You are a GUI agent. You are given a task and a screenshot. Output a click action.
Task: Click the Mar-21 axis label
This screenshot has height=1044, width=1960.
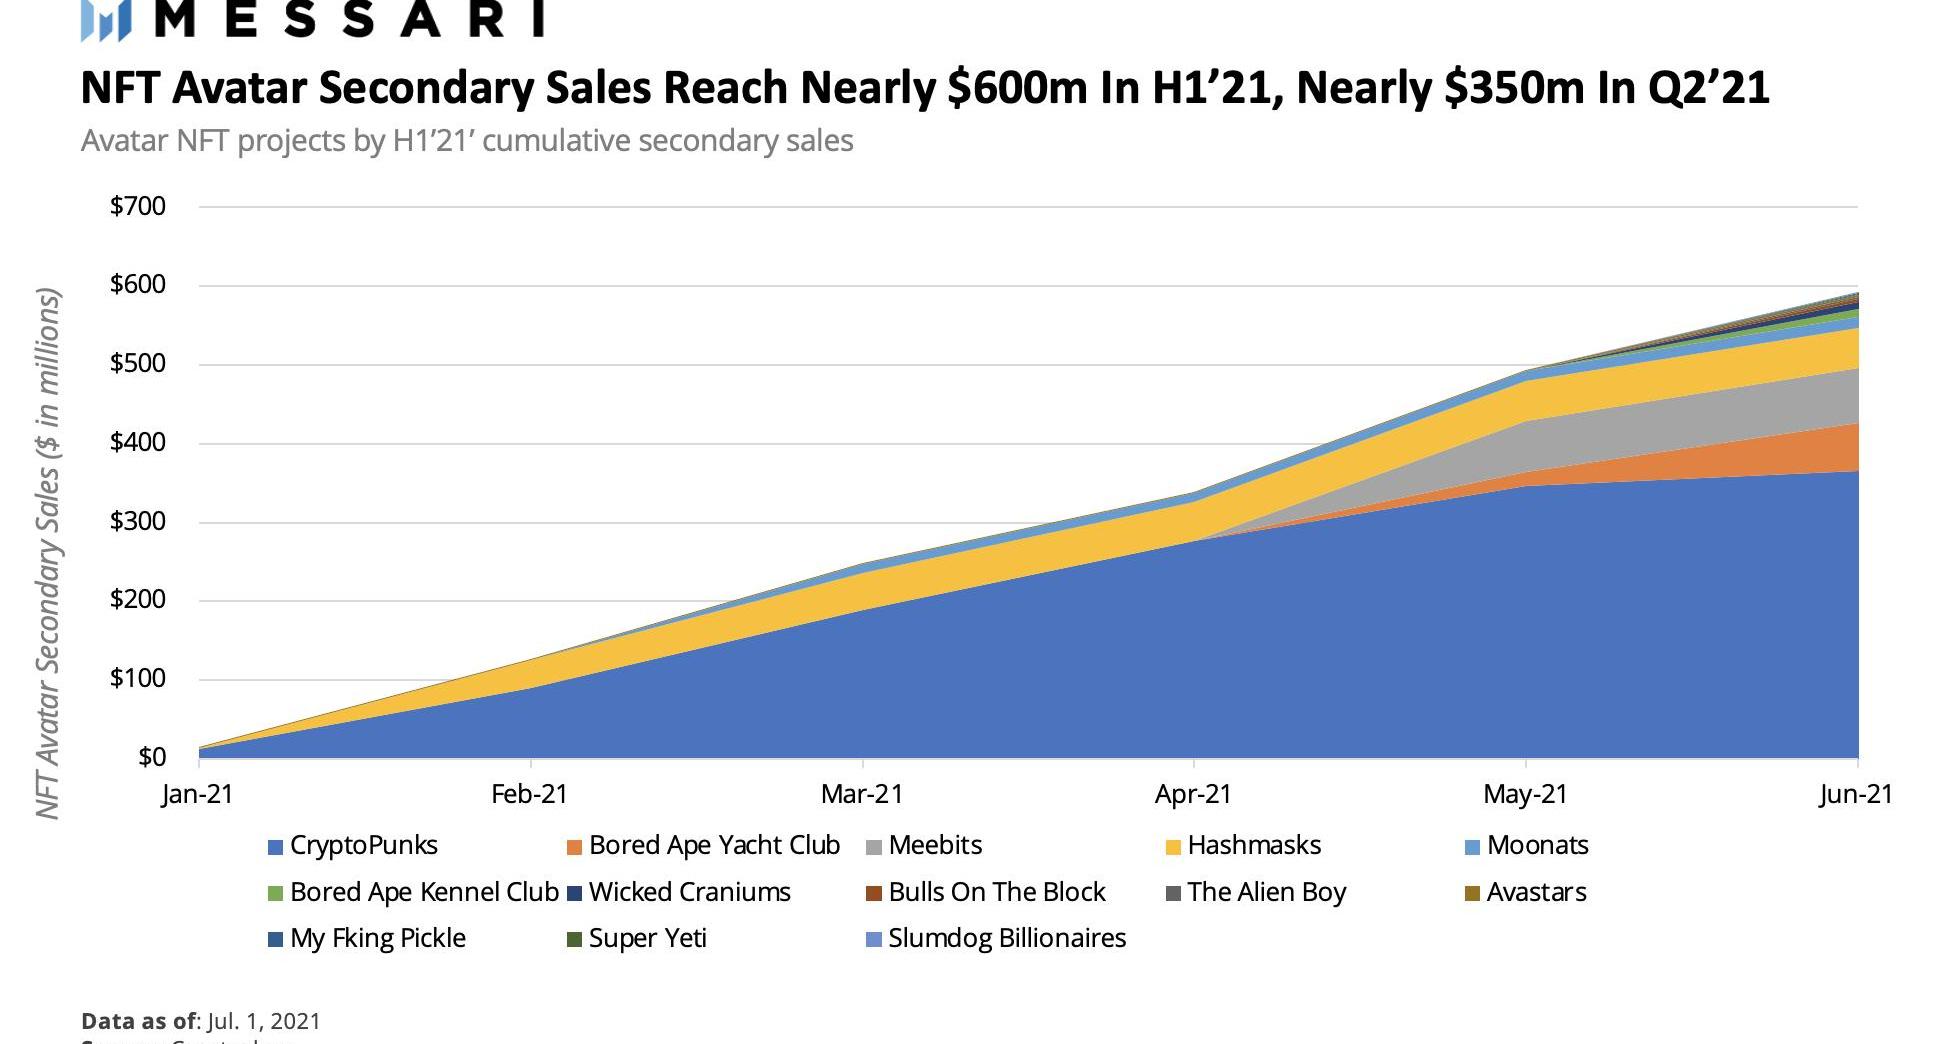pos(862,795)
